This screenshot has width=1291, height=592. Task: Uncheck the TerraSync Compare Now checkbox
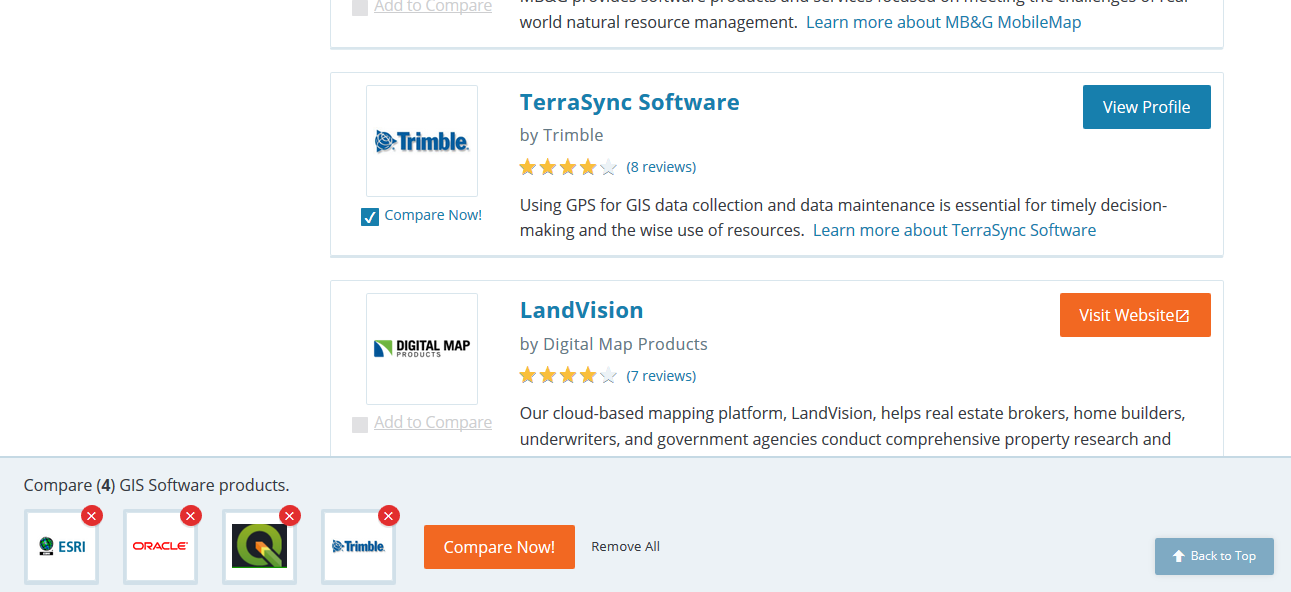[370, 216]
